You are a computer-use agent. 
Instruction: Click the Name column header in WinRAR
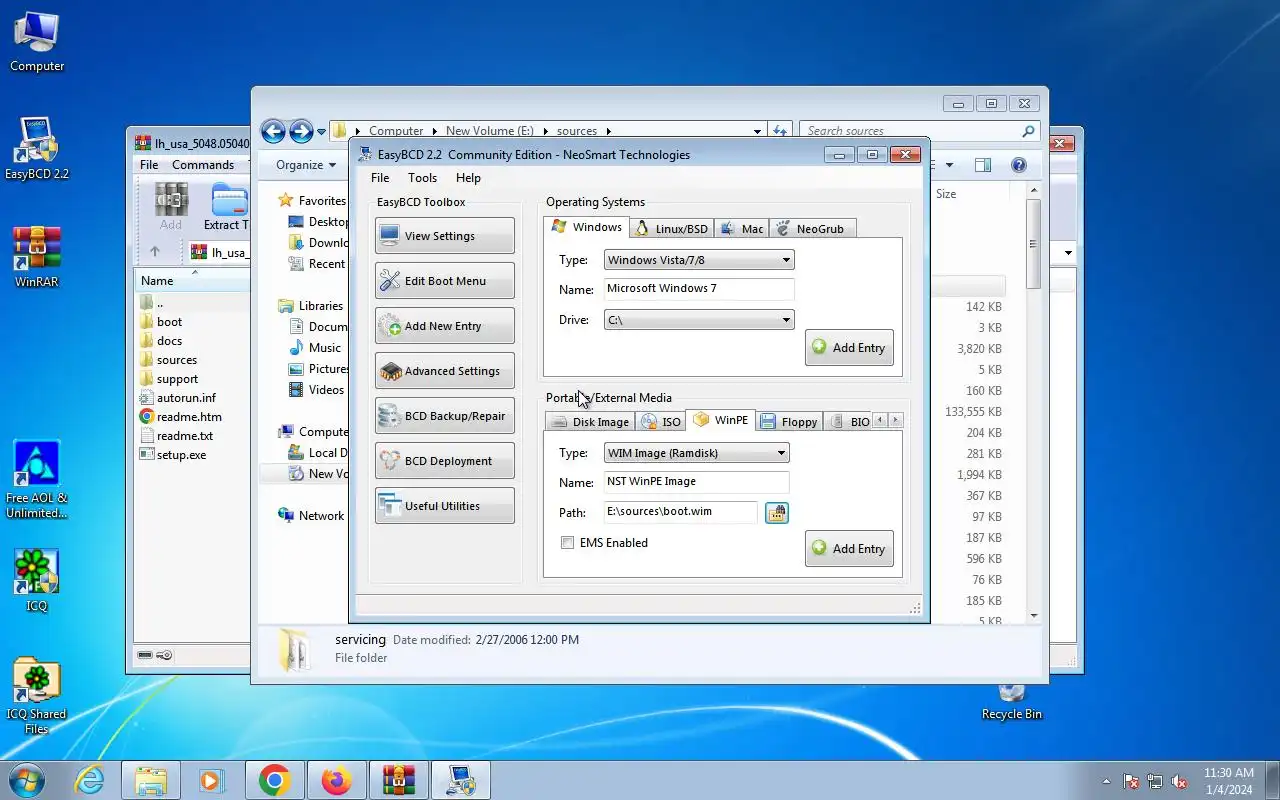pos(190,281)
